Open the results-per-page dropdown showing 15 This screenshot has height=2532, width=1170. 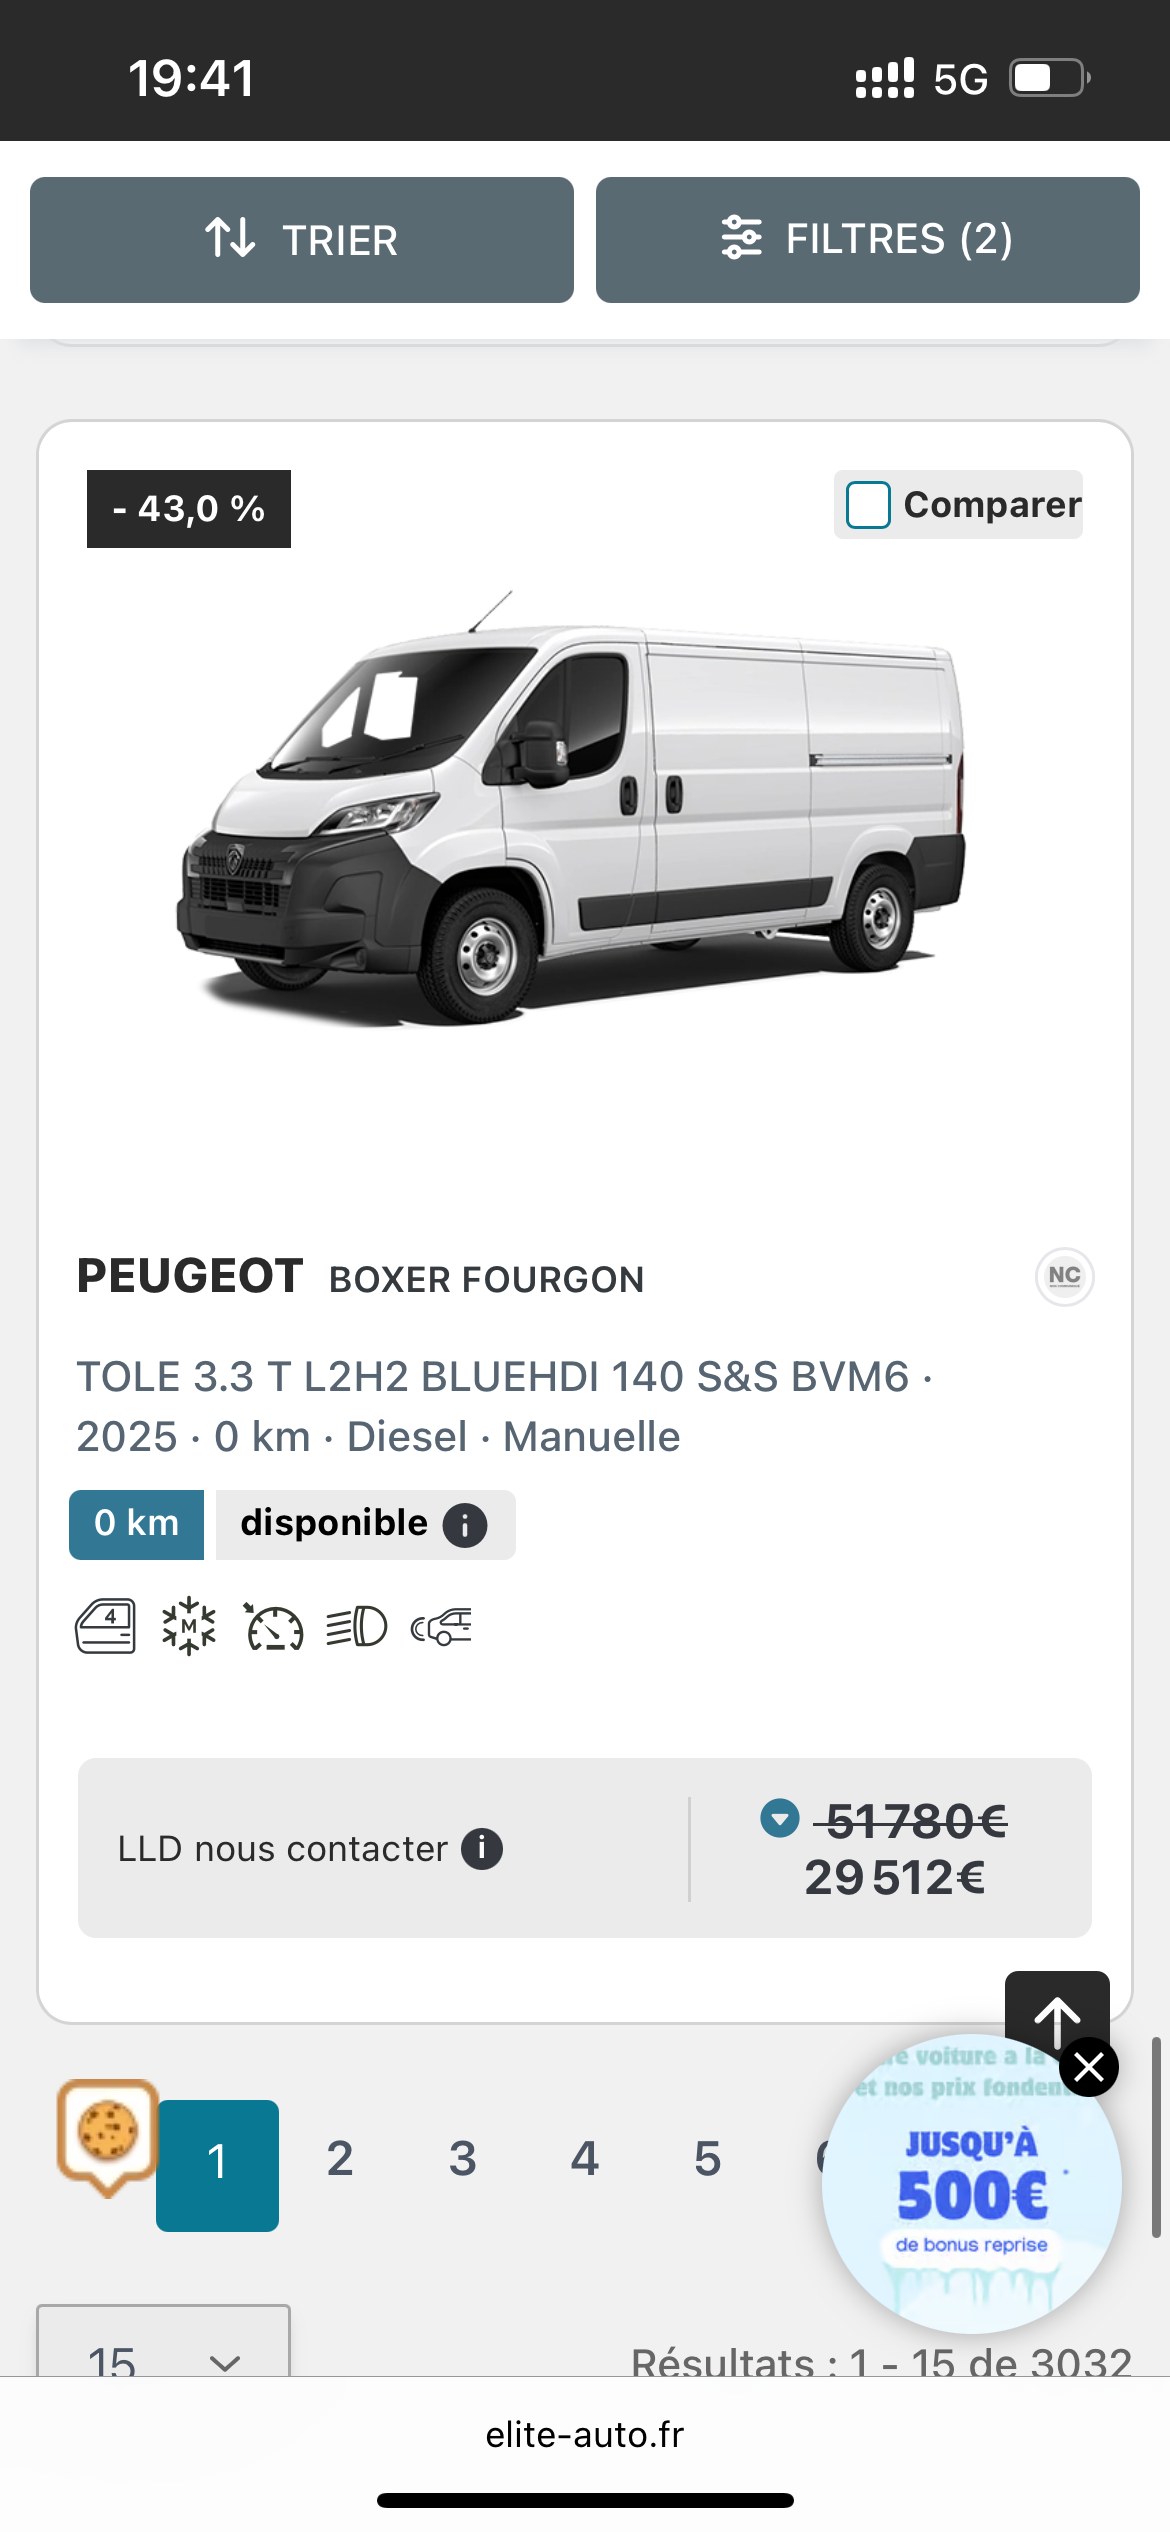163,2352
